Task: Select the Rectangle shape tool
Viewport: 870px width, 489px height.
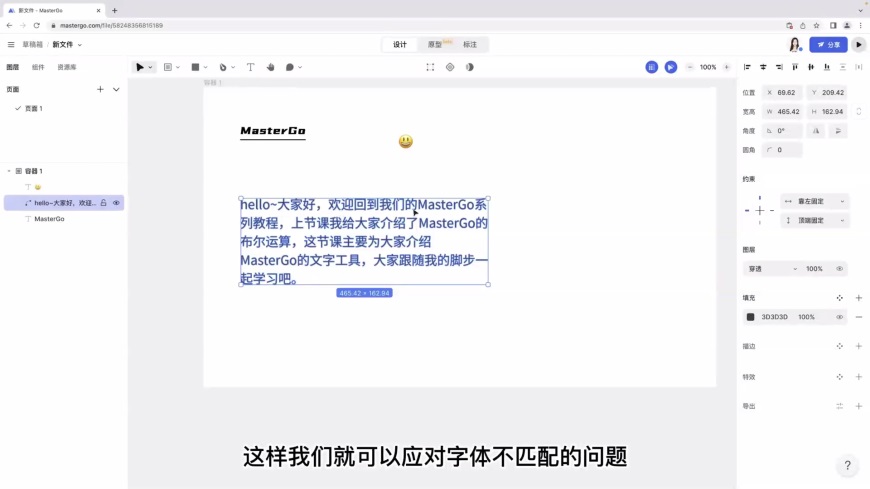Action: (195, 67)
